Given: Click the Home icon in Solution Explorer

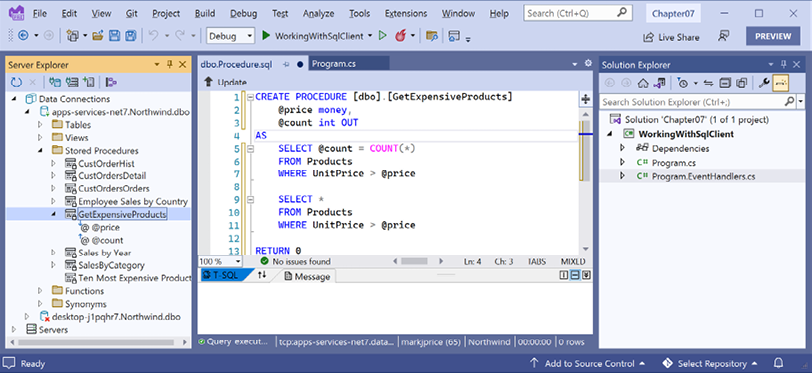Looking at the screenshot, I should click(x=643, y=82).
